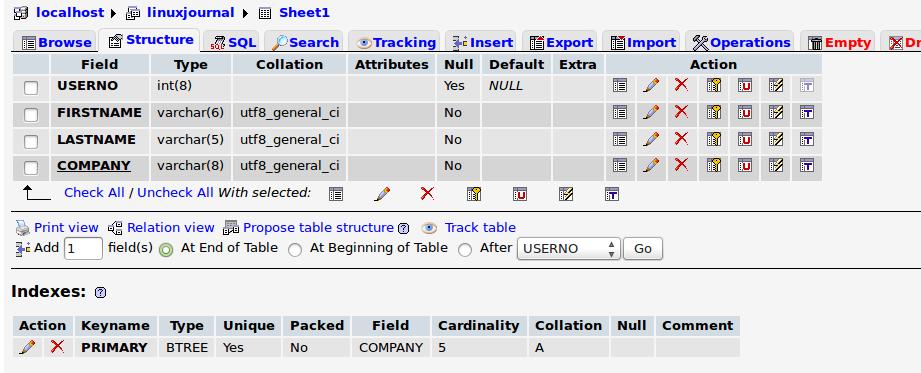
Task: With selected: unique icon
Action: click(520, 194)
